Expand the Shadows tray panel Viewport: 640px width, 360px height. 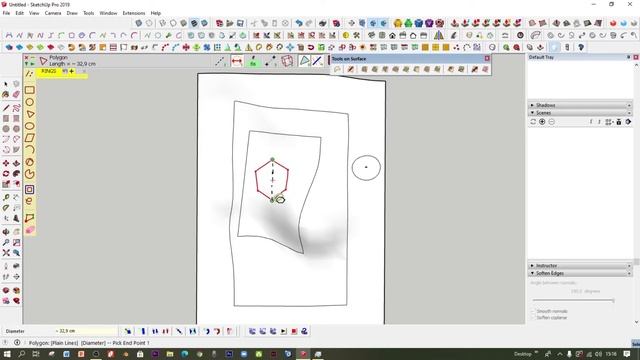click(532, 105)
